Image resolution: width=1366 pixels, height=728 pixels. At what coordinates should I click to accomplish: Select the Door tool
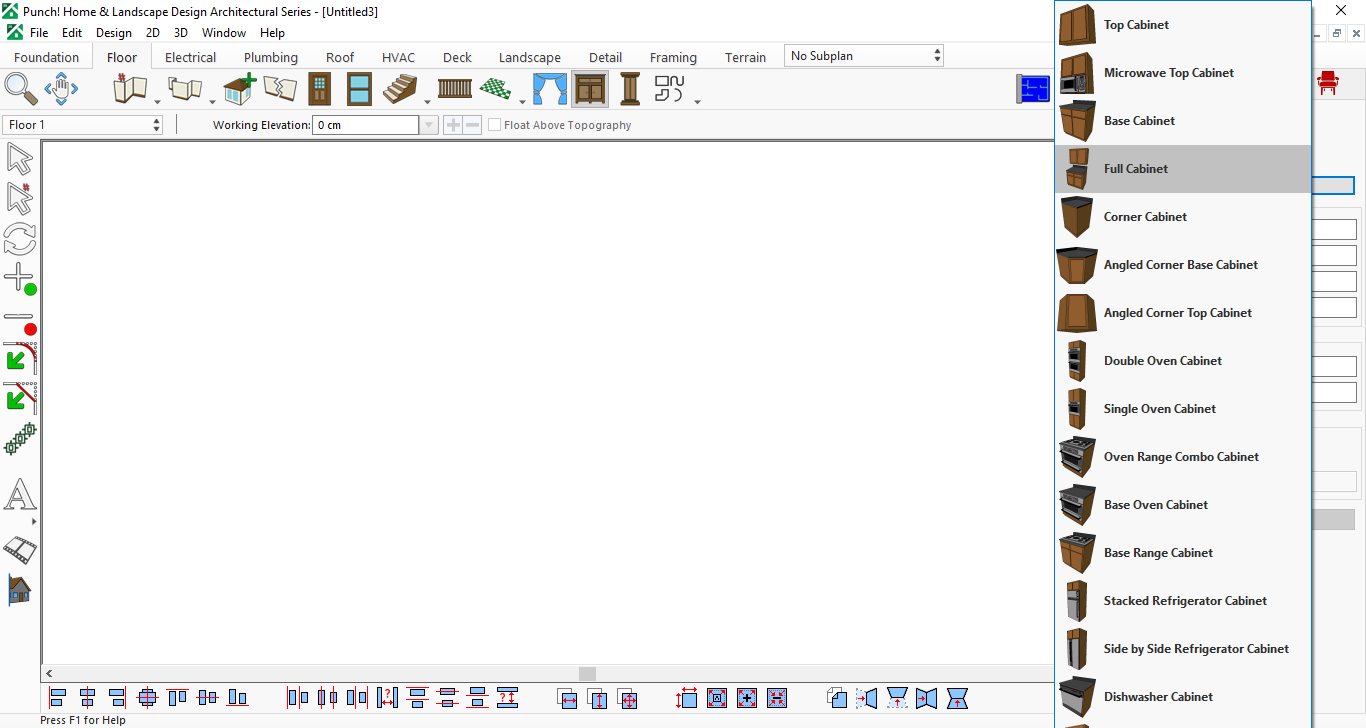coord(319,89)
